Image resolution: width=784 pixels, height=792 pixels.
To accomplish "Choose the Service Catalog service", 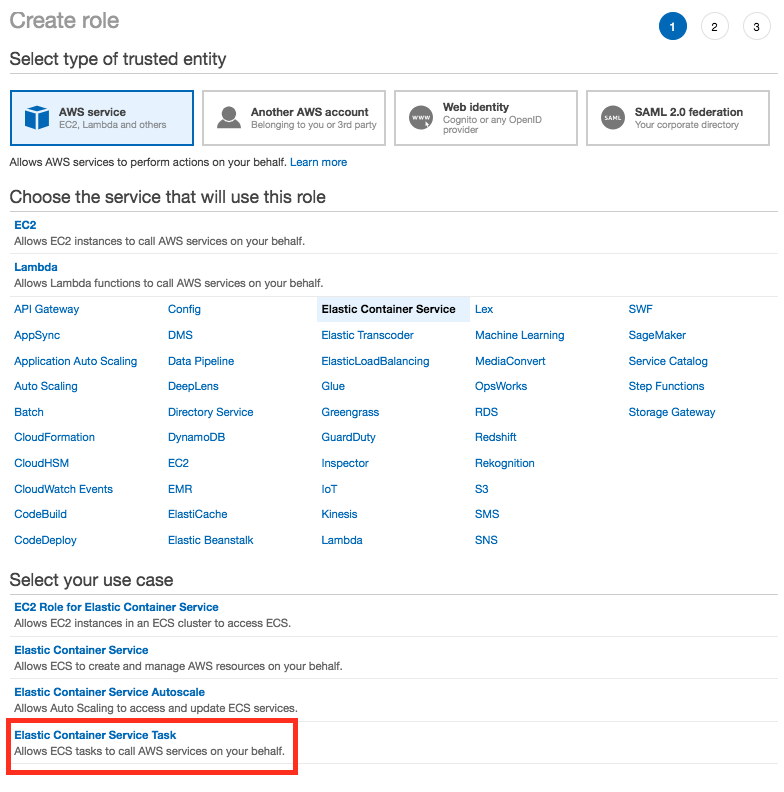I will click(668, 361).
